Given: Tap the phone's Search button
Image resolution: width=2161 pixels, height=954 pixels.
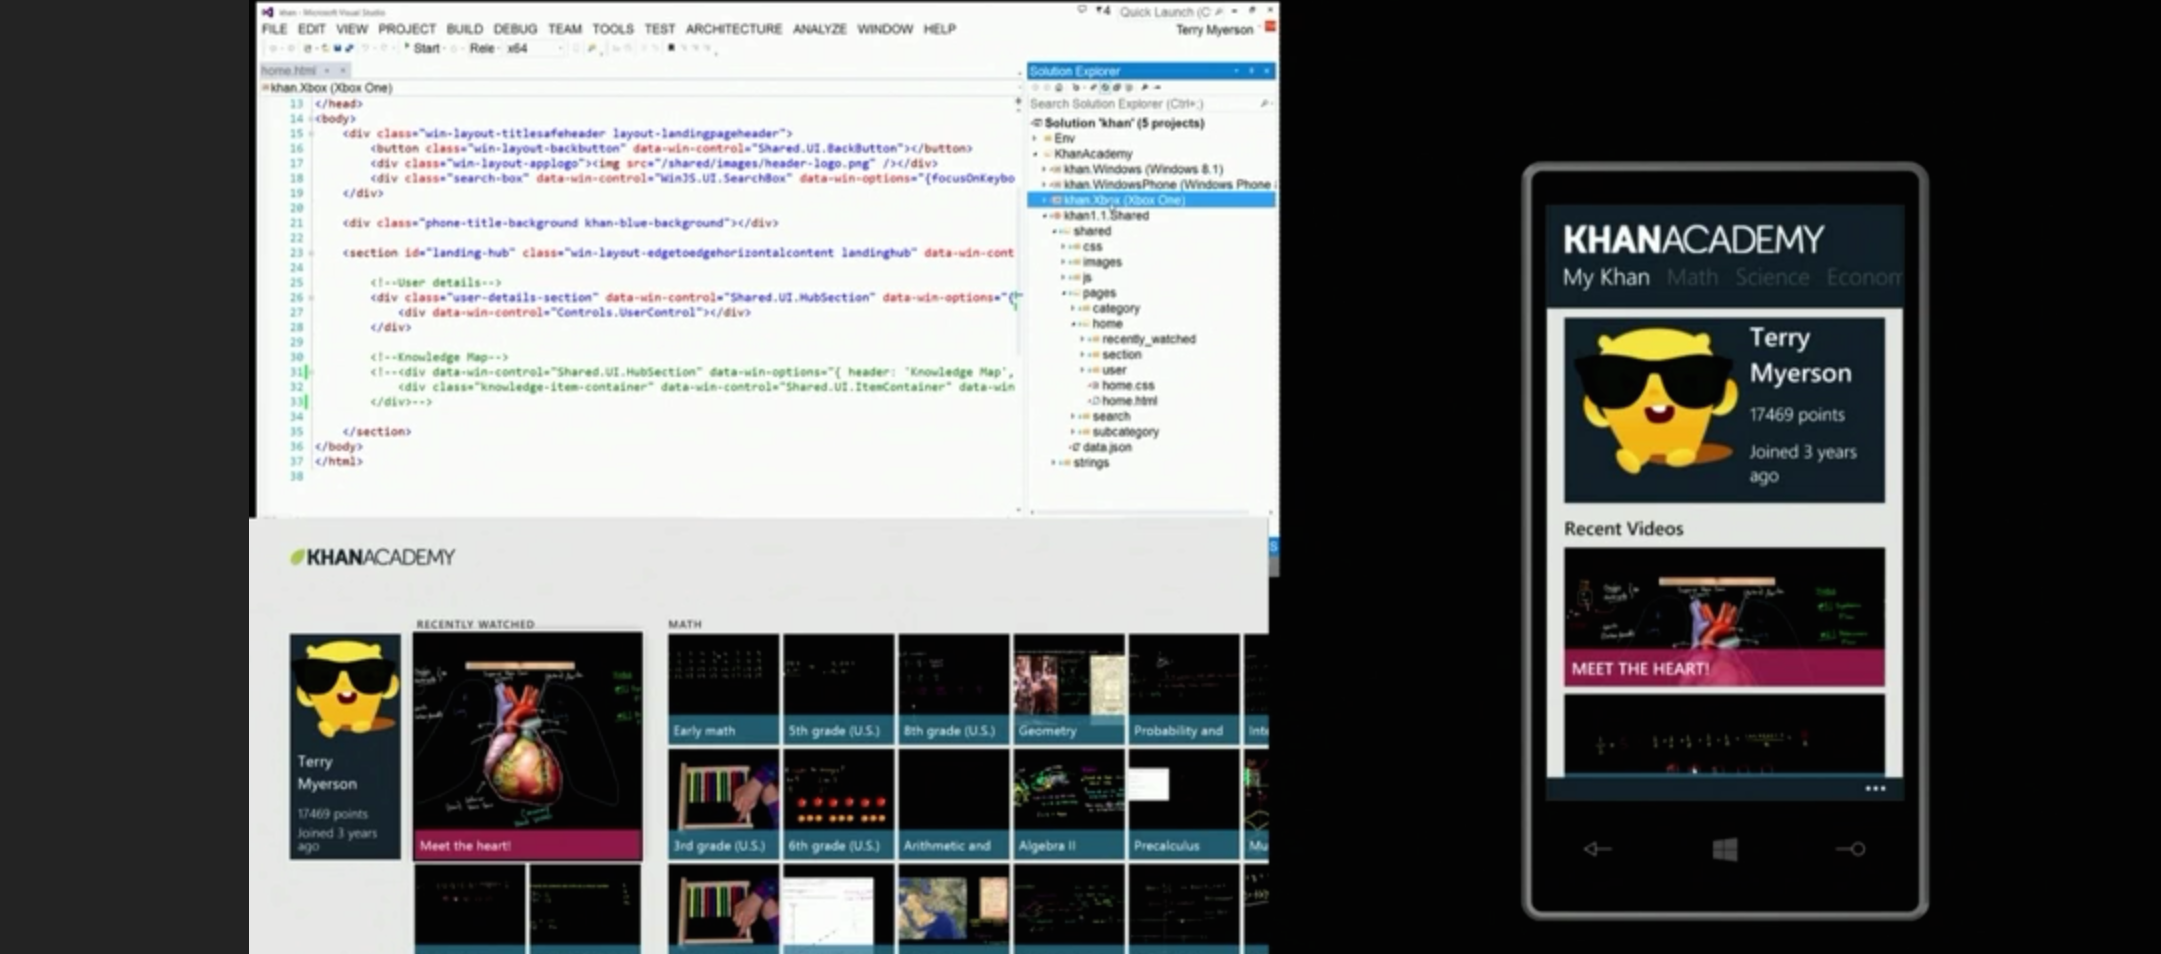Looking at the screenshot, I should coord(1851,849).
